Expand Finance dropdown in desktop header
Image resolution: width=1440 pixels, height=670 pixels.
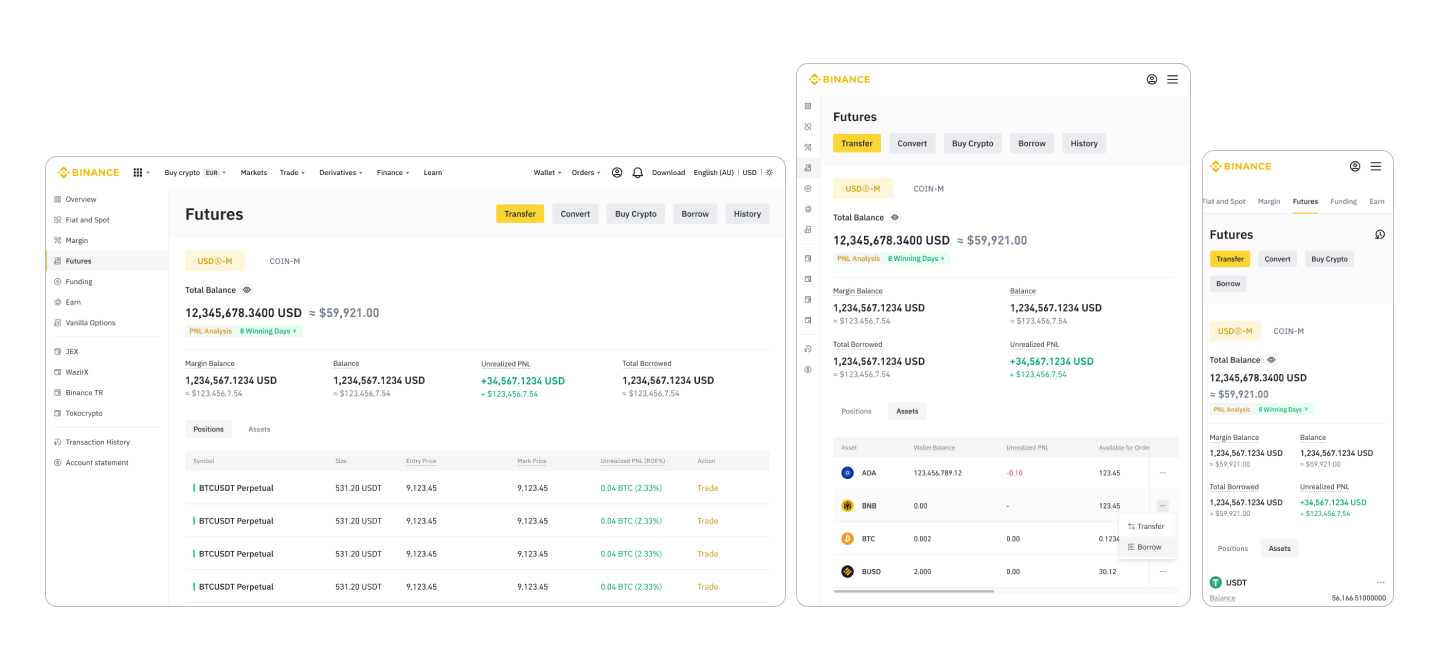tap(393, 172)
